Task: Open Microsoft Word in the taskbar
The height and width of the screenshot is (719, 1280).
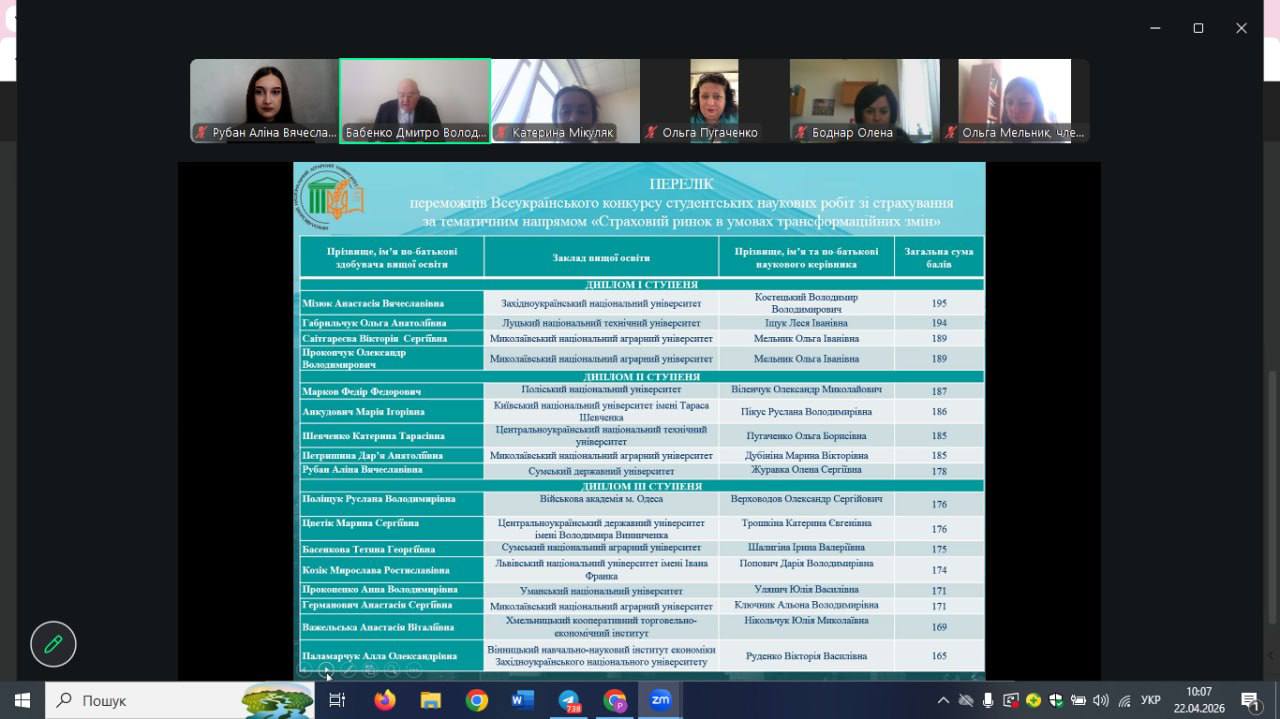Action: [x=522, y=700]
